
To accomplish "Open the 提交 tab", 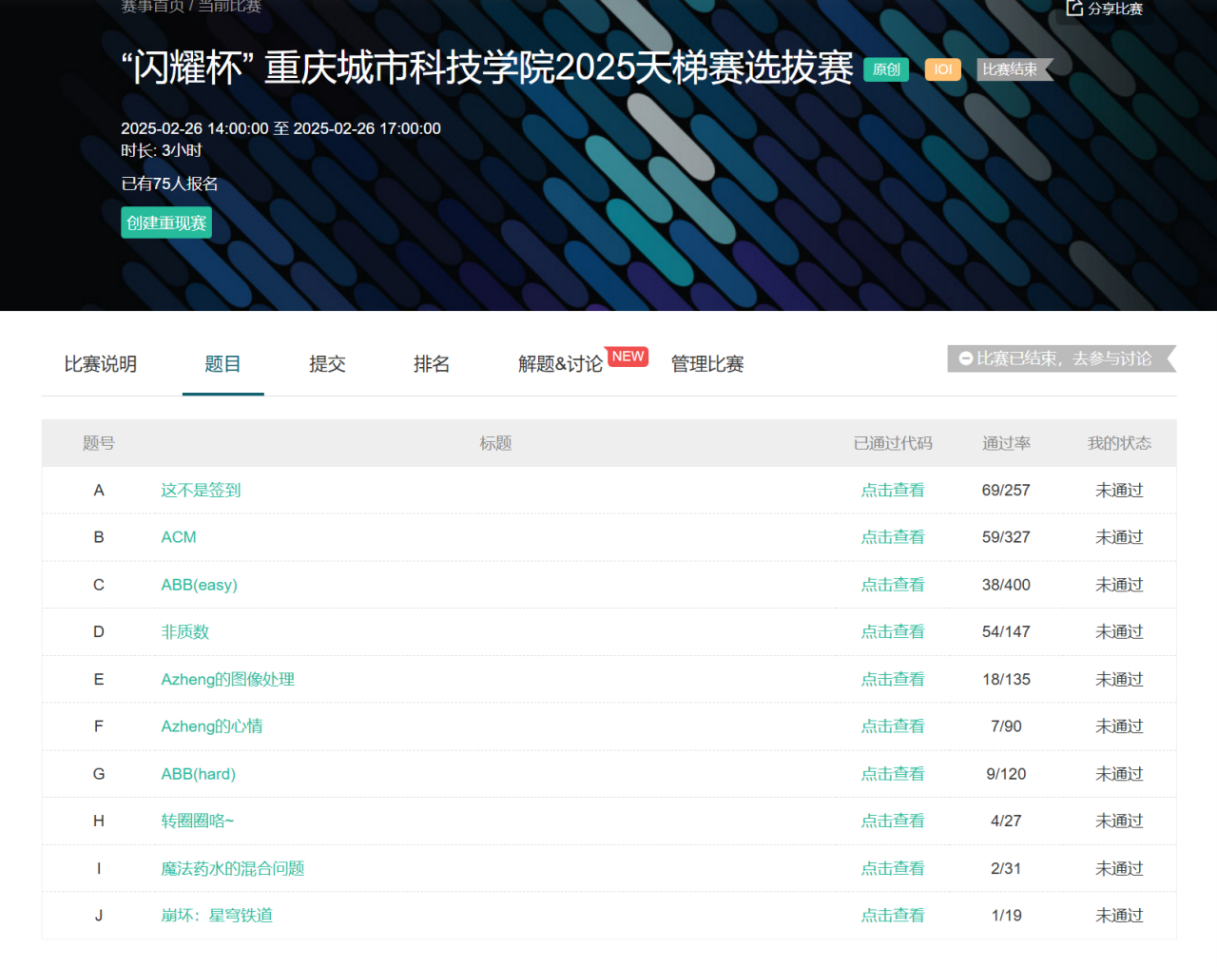I will pos(327,365).
